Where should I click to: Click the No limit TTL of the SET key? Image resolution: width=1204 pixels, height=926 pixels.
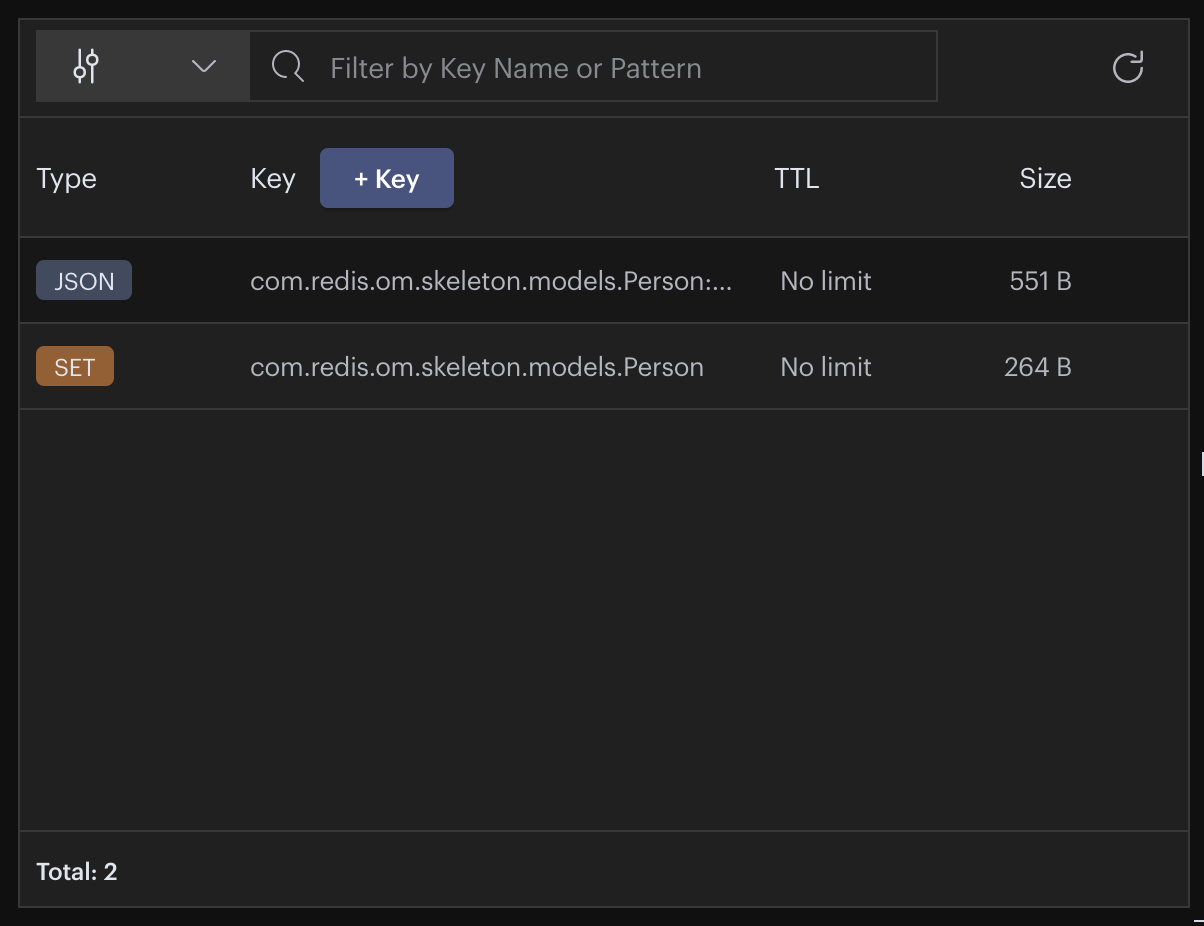[x=825, y=366]
